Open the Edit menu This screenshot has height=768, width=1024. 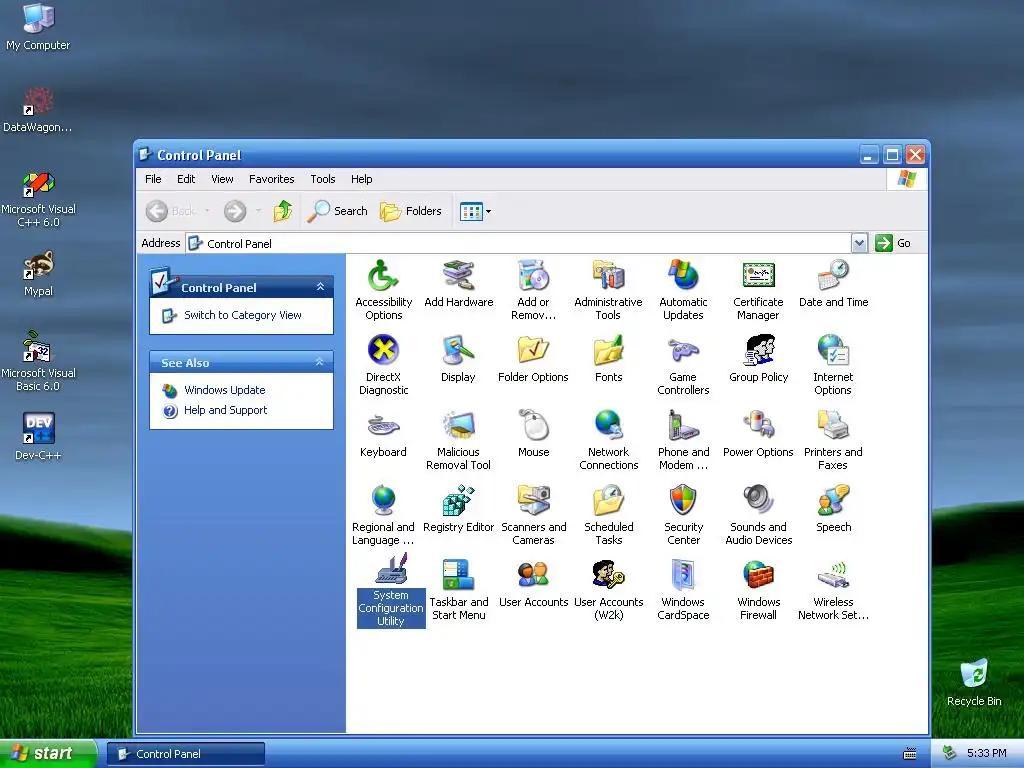[x=186, y=179]
